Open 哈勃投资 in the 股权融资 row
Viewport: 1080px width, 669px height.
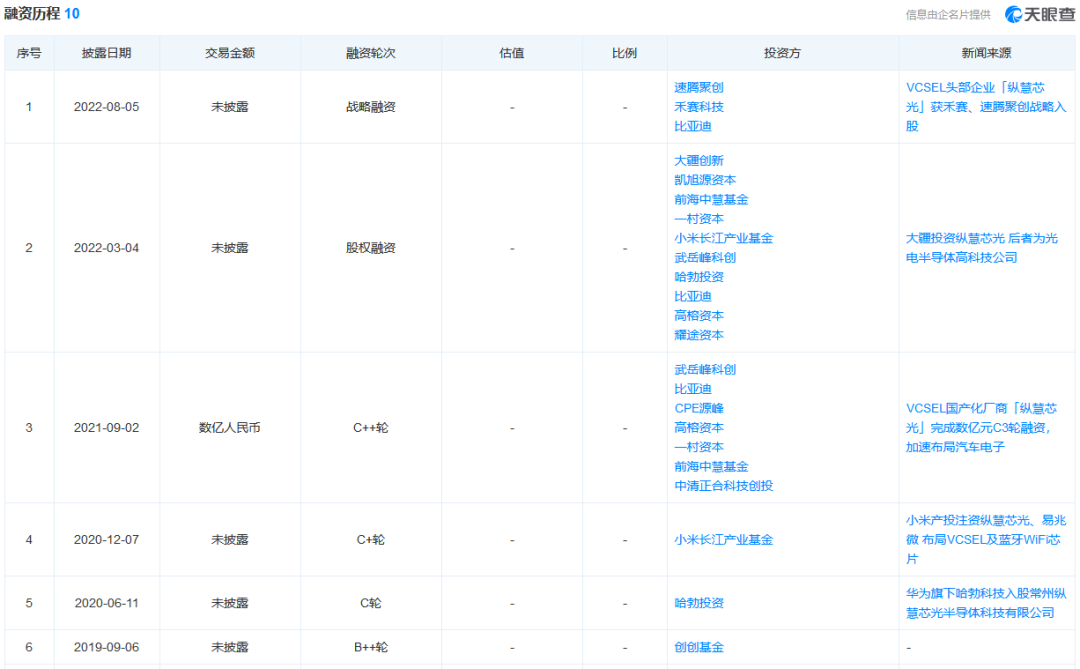click(x=698, y=277)
